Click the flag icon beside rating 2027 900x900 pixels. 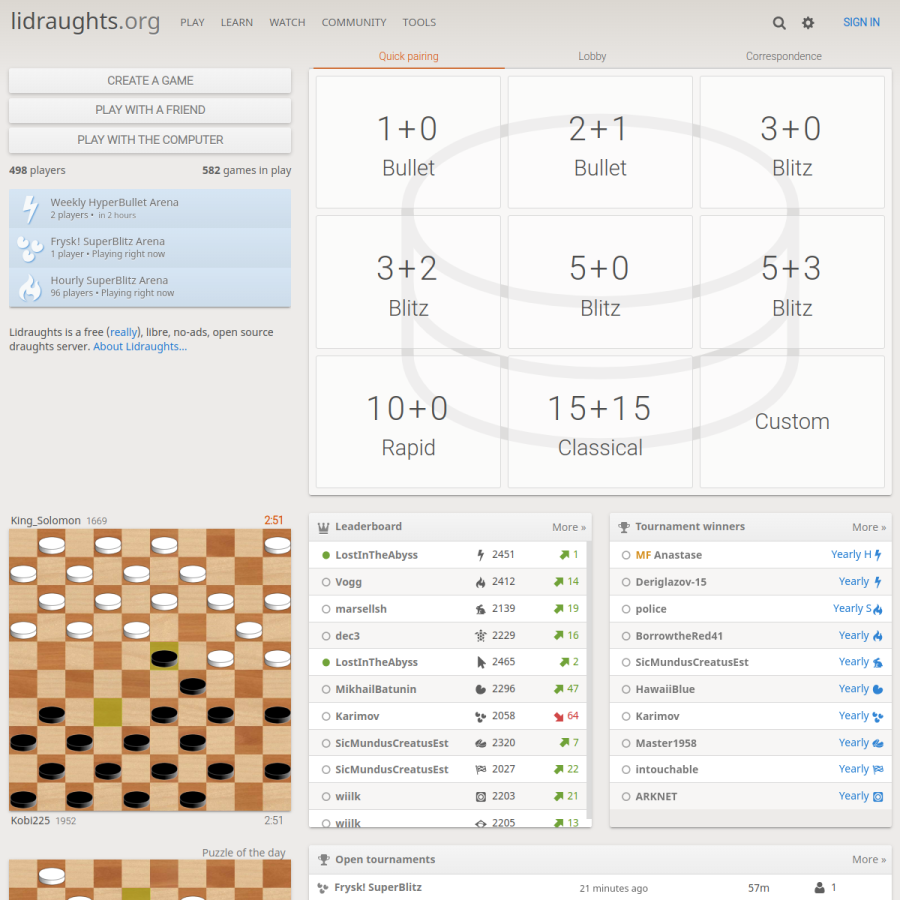pos(480,770)
